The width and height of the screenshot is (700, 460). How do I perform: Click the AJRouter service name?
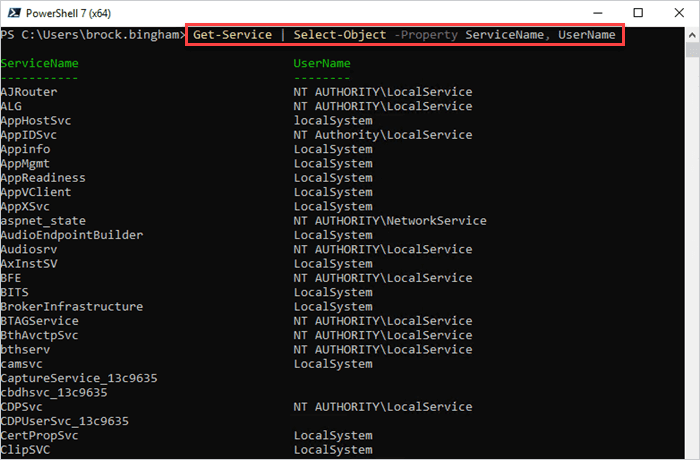(x=29, y=92)
